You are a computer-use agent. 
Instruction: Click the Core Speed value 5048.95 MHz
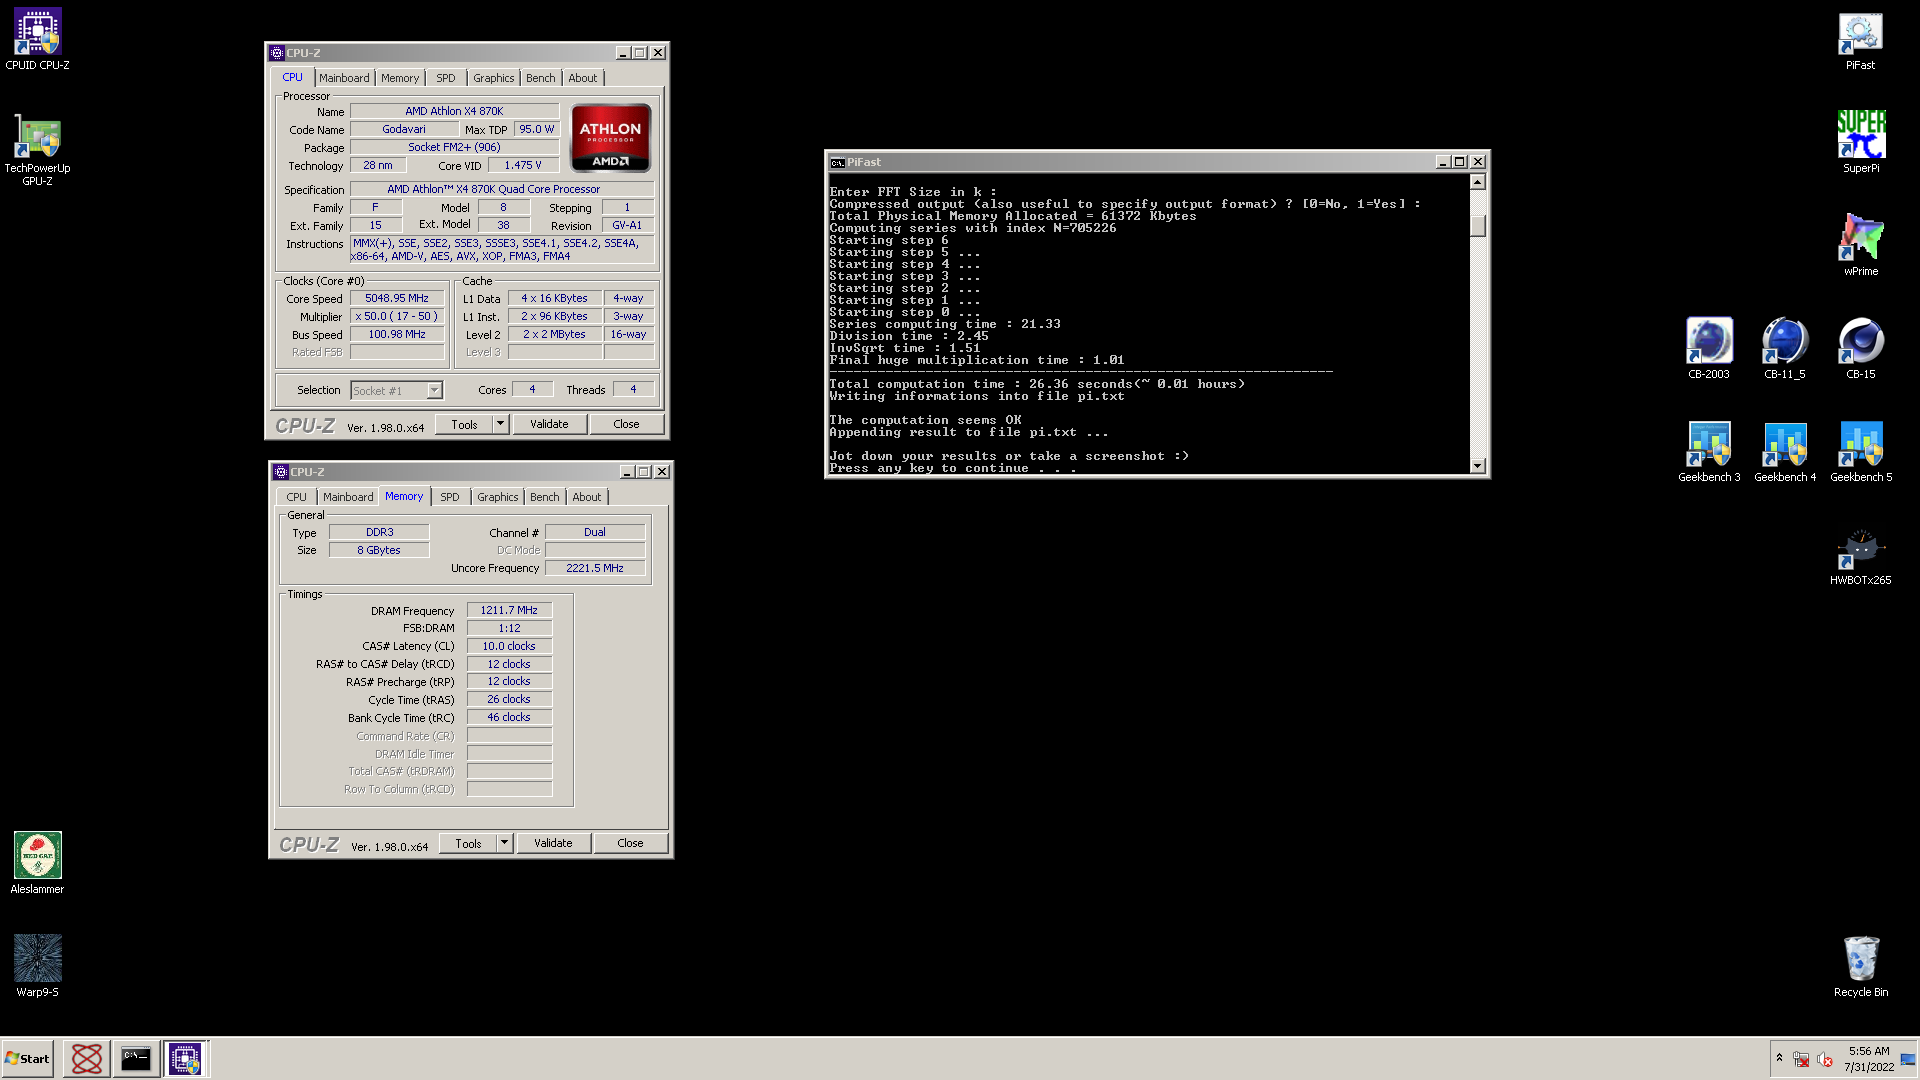coord(397,299)
